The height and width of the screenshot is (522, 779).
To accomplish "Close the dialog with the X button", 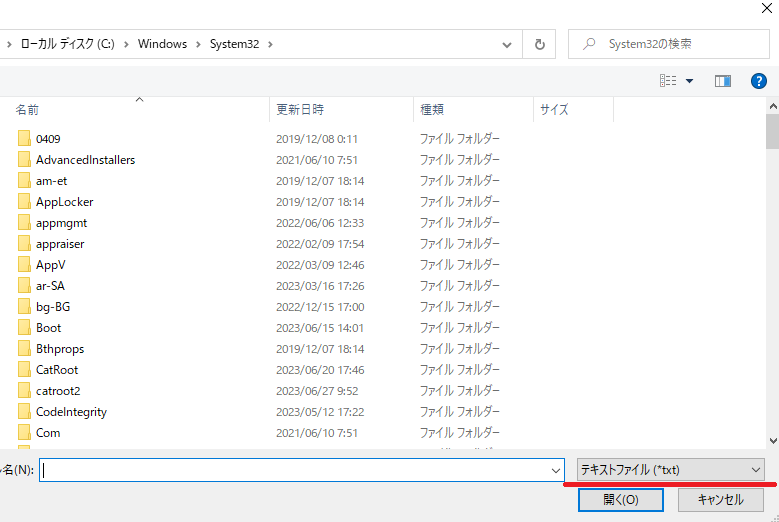I will point(767,8).
